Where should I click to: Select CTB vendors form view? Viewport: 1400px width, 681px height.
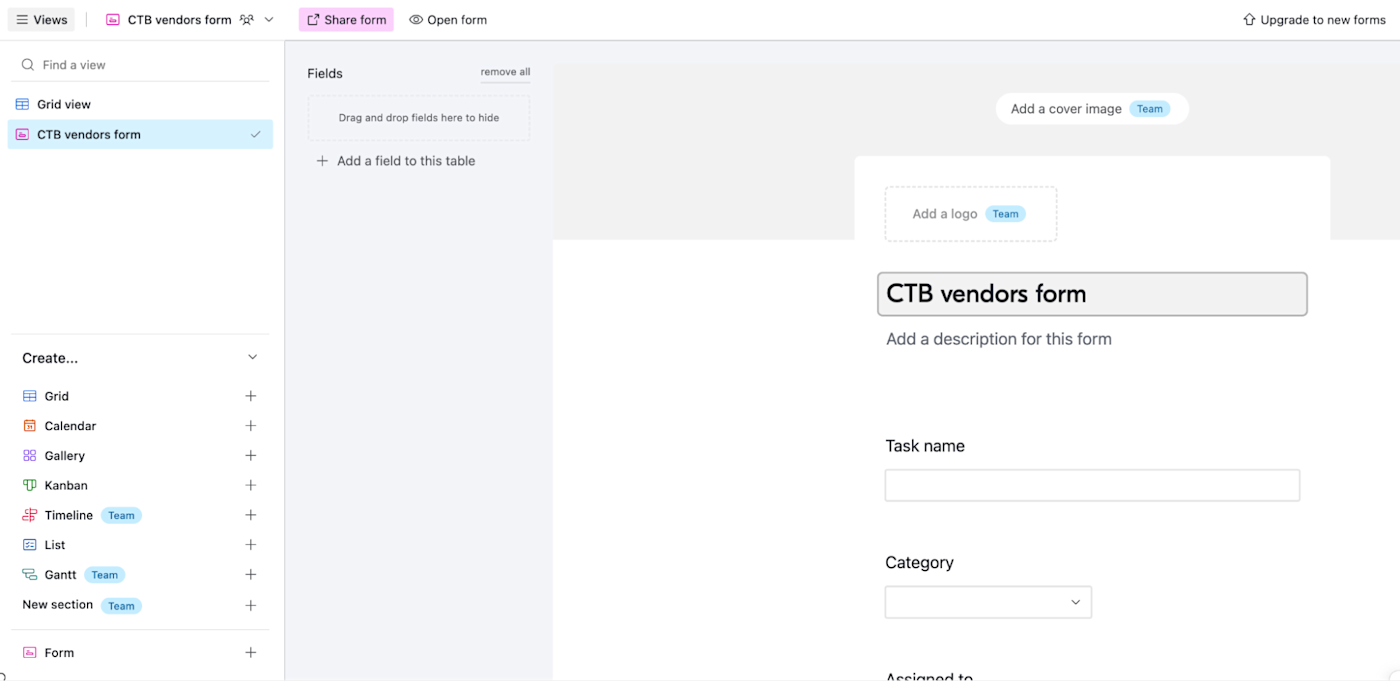pos(140,134)
